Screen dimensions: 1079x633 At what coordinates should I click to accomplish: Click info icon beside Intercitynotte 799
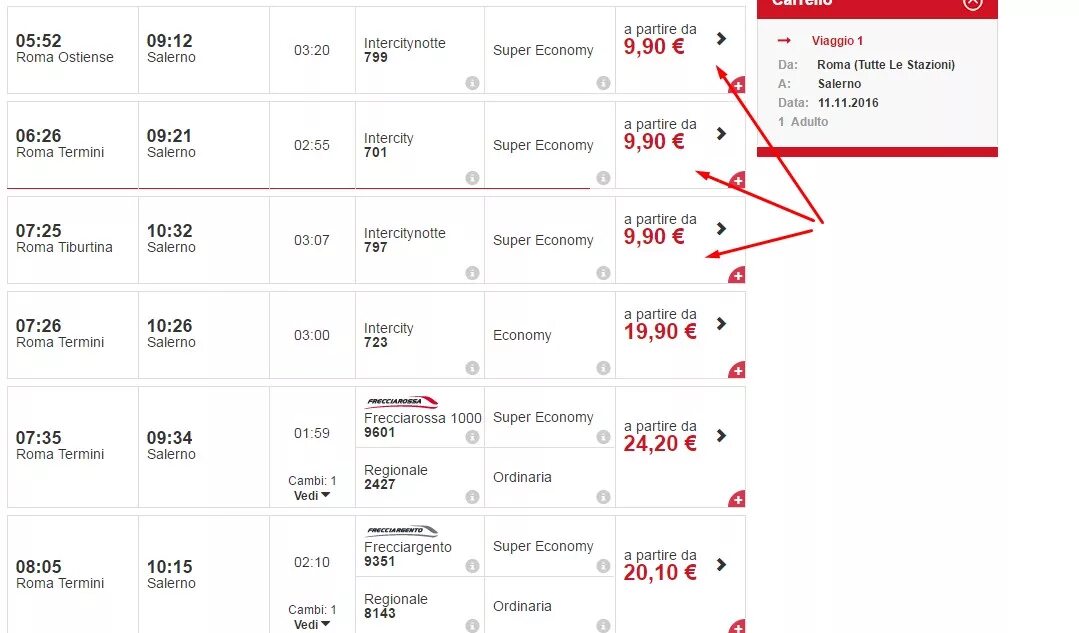click(472, 83)
